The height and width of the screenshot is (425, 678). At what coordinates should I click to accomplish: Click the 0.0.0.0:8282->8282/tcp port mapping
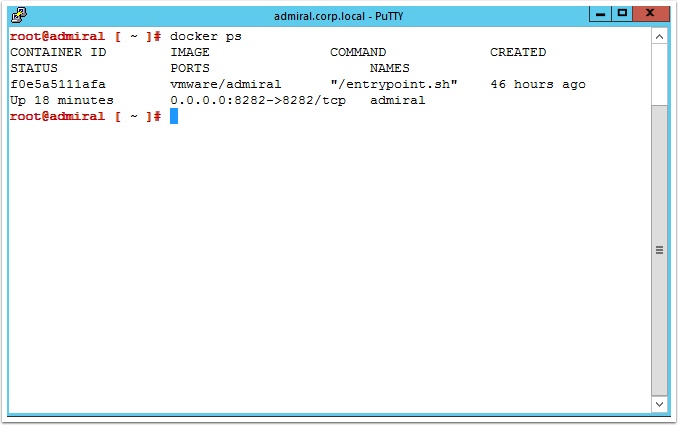point(258,100)
